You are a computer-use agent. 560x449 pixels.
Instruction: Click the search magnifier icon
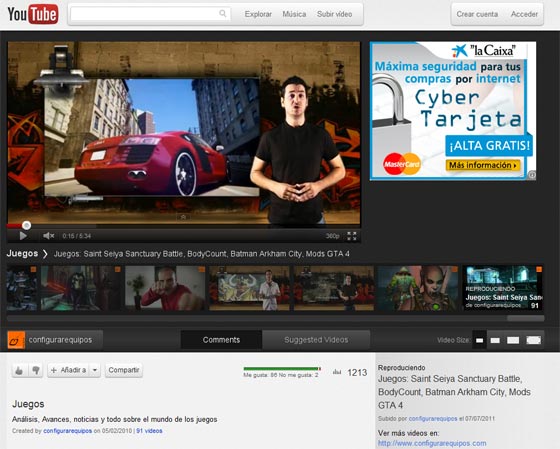coord(222,14)
